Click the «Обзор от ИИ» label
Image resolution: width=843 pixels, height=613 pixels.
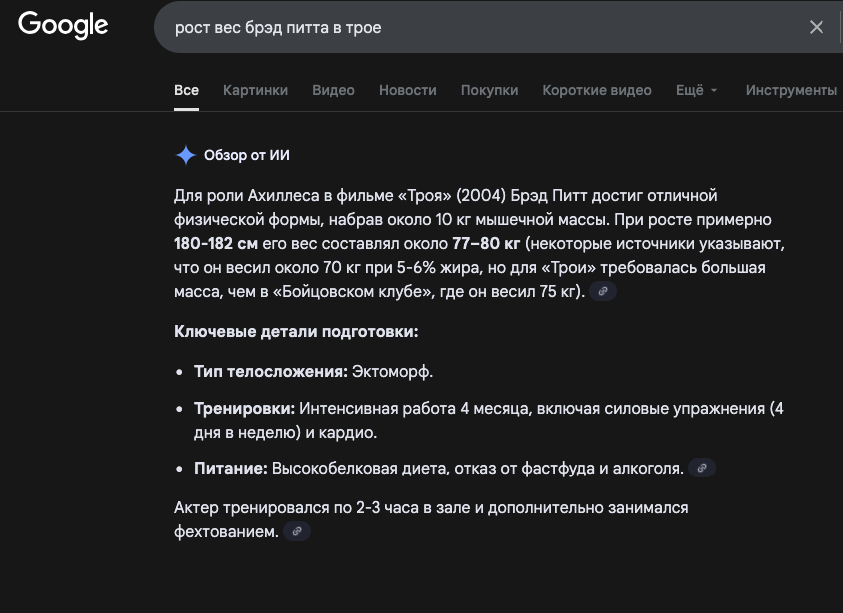246,155
